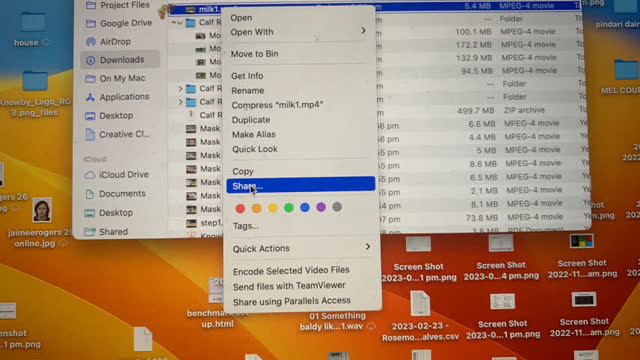Choose Get Info from context menu

click(247, 76)
